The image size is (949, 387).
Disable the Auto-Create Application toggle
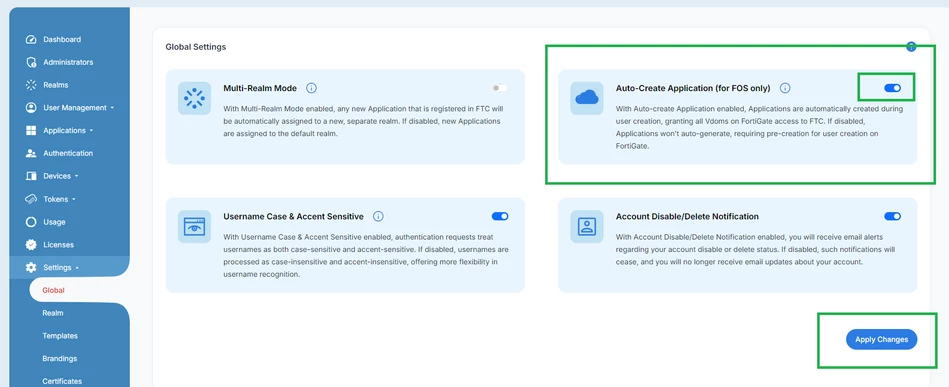(892, 88)
